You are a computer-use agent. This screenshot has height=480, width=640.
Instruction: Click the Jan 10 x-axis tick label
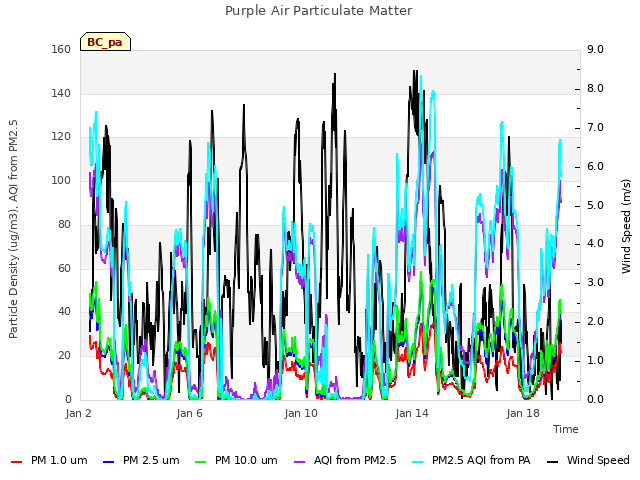click(301, 413)
